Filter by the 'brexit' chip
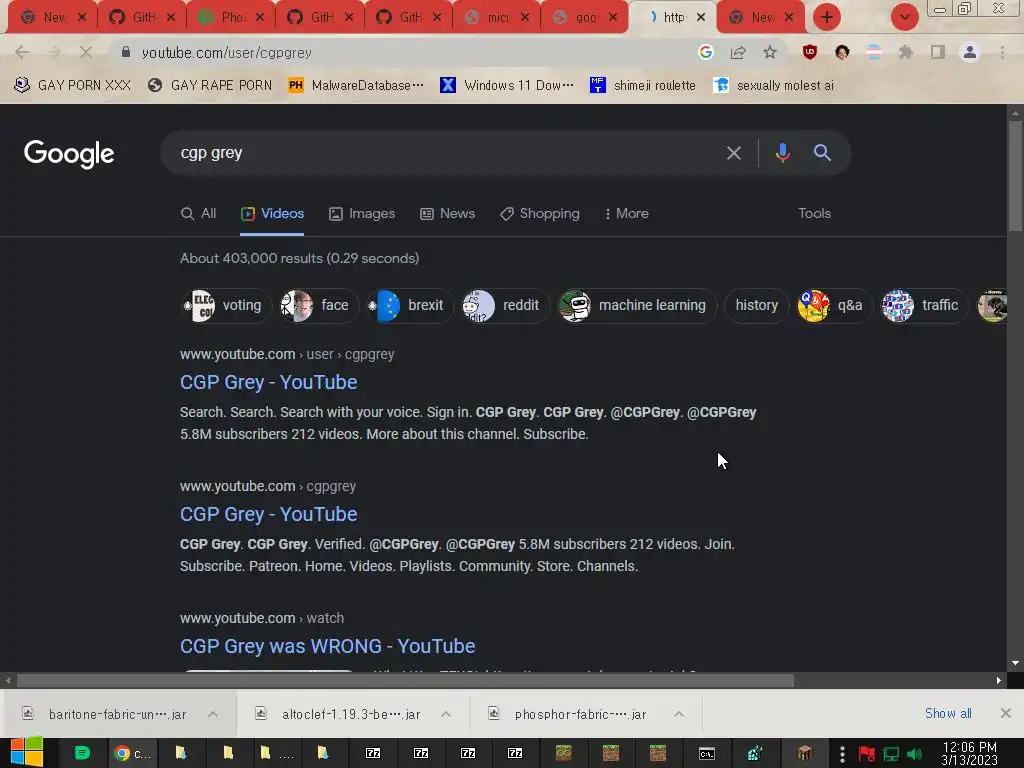 (x=409, y=305)
